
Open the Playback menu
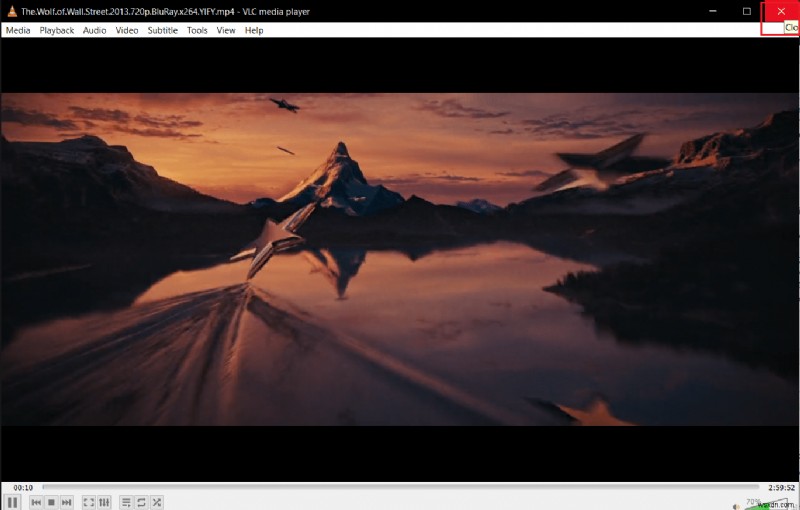coord(57,30)
